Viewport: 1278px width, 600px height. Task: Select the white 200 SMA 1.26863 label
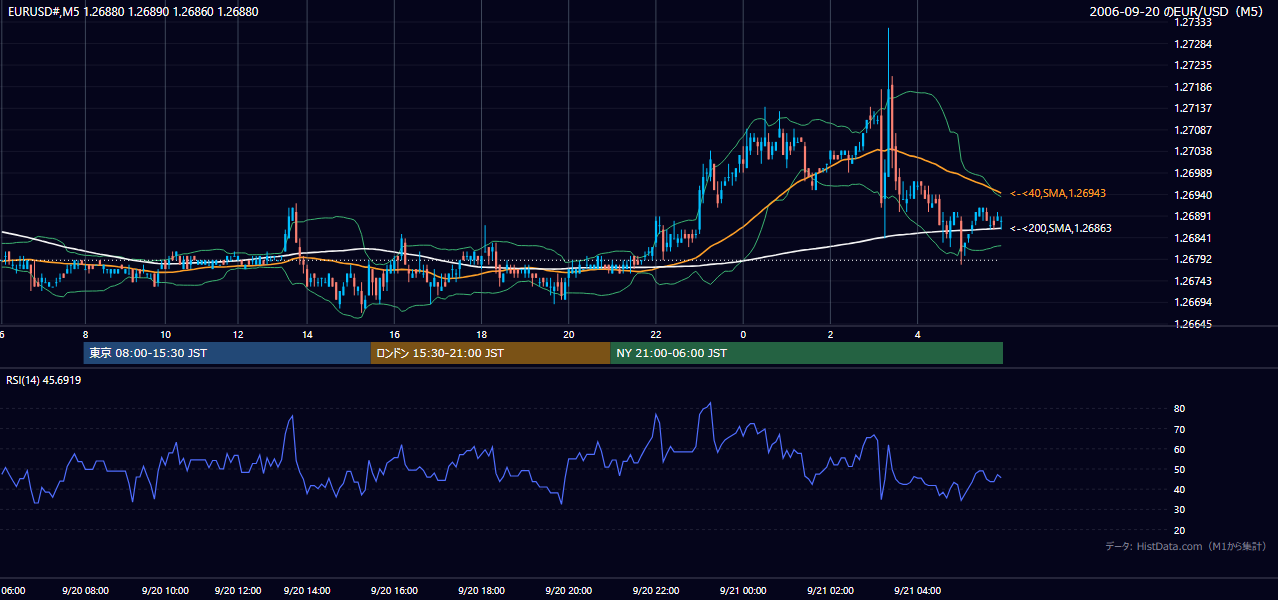coord(1061,228)
